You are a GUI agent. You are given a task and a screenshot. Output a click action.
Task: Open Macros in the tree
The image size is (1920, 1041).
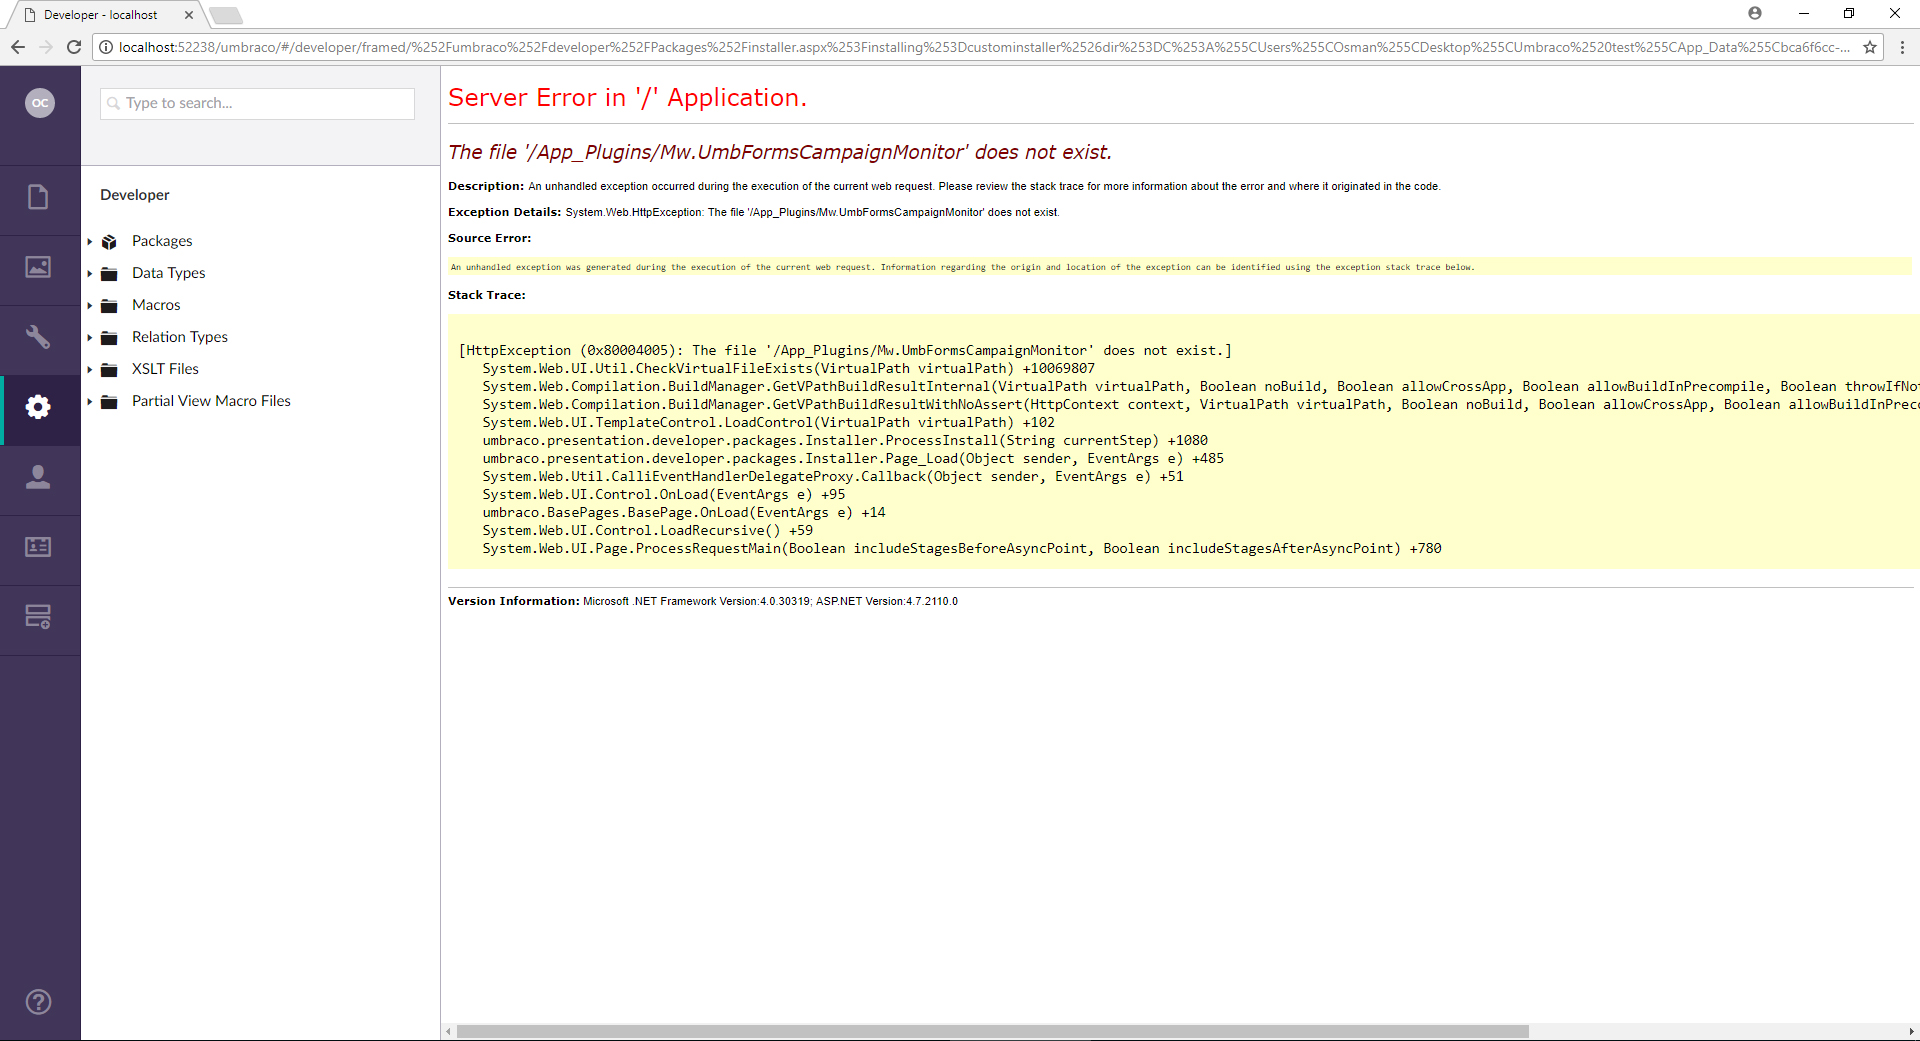(x=156, y=305)
